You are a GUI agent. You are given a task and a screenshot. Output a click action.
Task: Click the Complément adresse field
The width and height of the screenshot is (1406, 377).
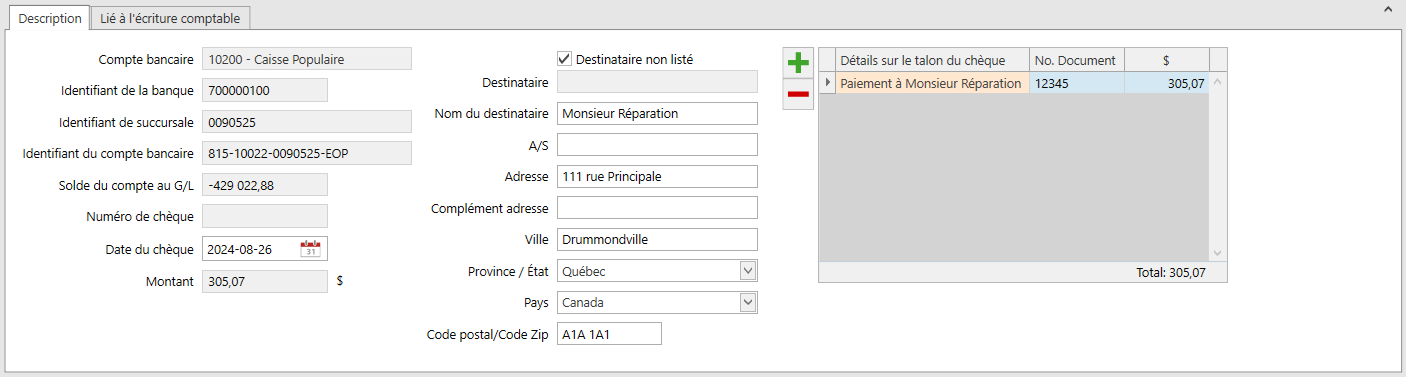657,208
